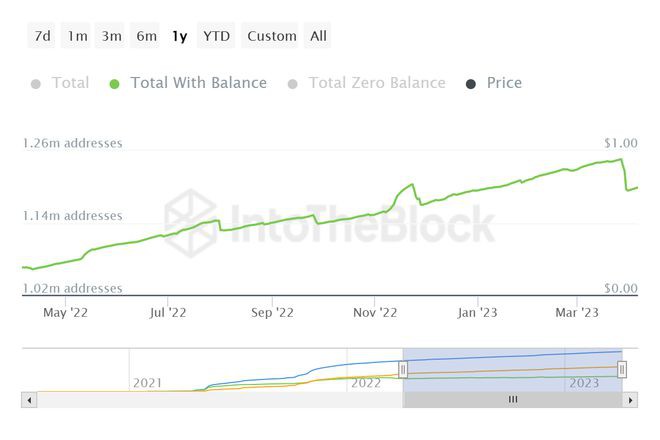The image size is (660, 440).
Task: Toggle the Total series legend
Action: point(70,83)
